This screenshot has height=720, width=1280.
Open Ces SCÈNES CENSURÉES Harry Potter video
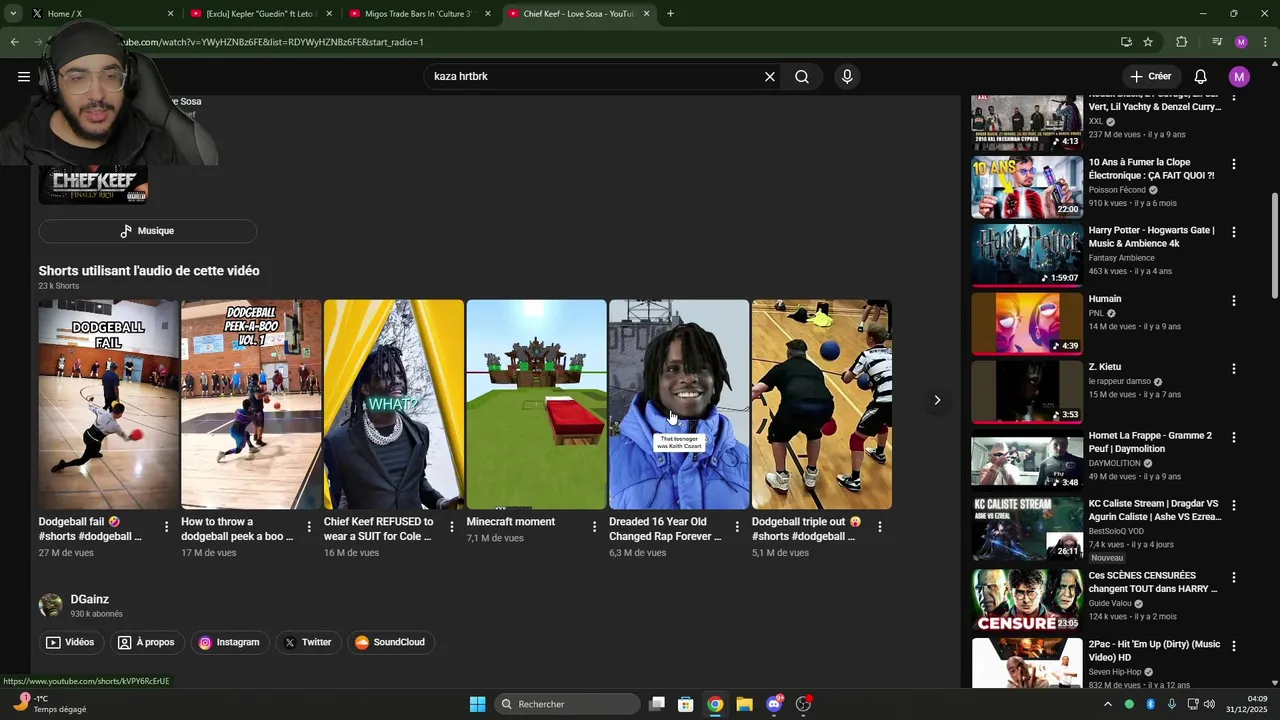click(x=1027, y=601)
